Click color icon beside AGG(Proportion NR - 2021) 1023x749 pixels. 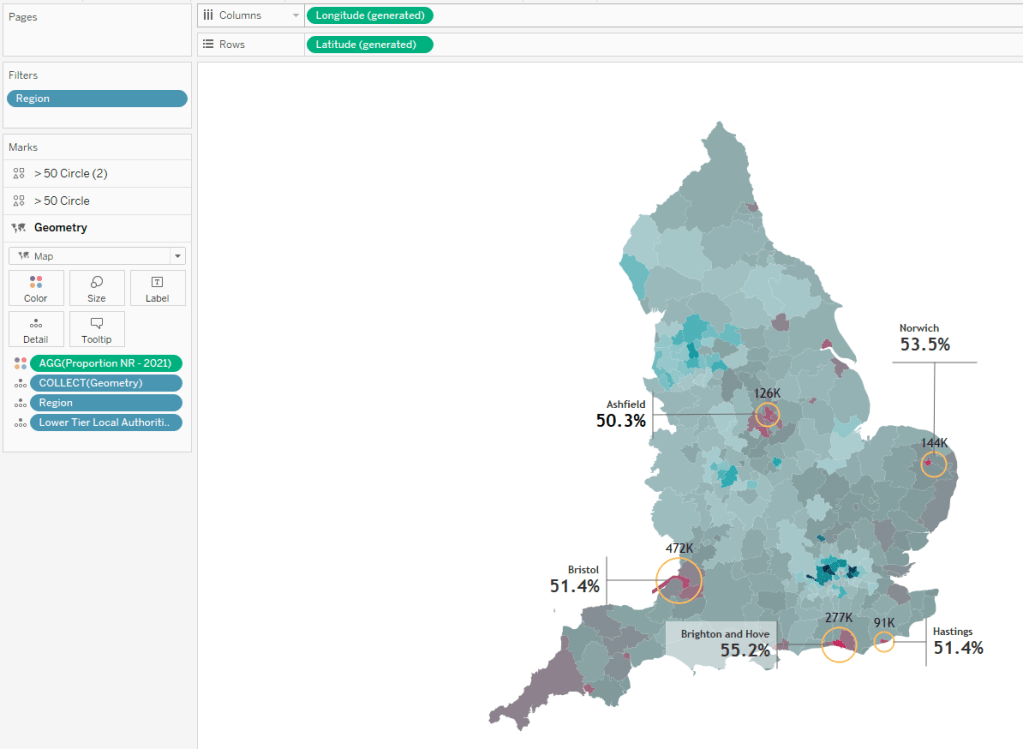pyautogui.click(x=20, y=363)
